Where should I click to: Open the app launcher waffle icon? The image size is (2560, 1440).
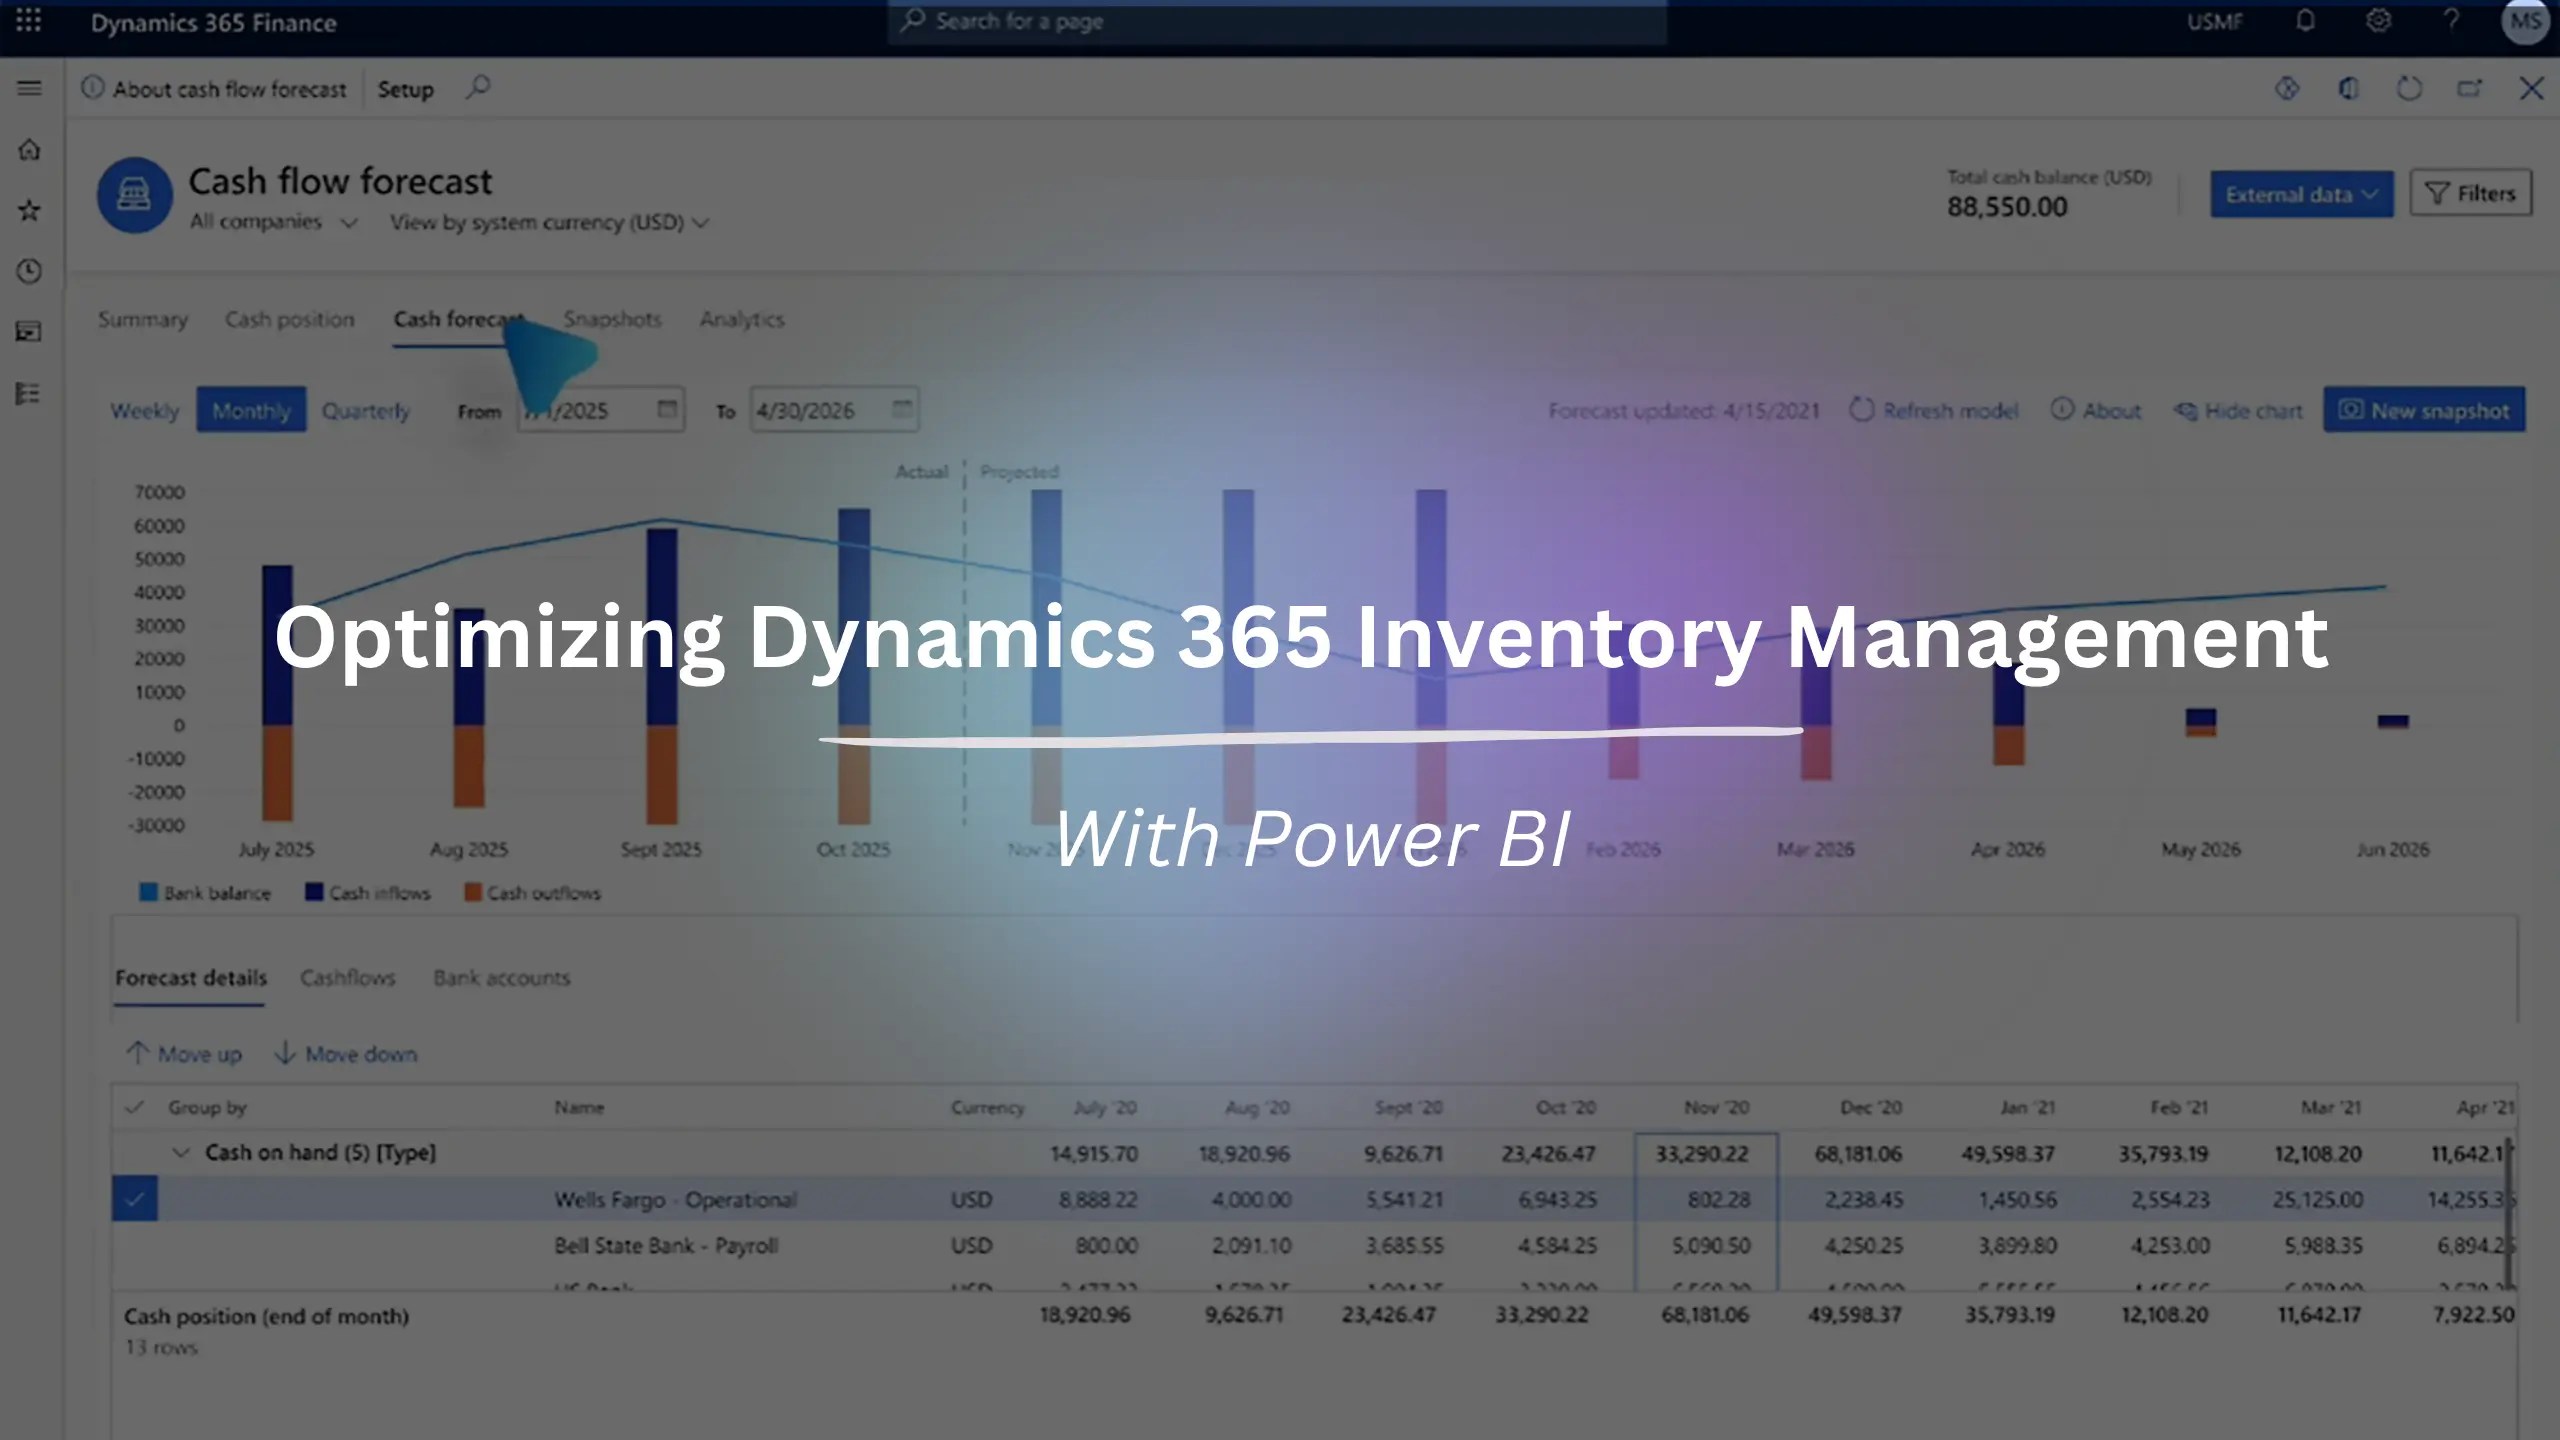(x=28, y=21)
